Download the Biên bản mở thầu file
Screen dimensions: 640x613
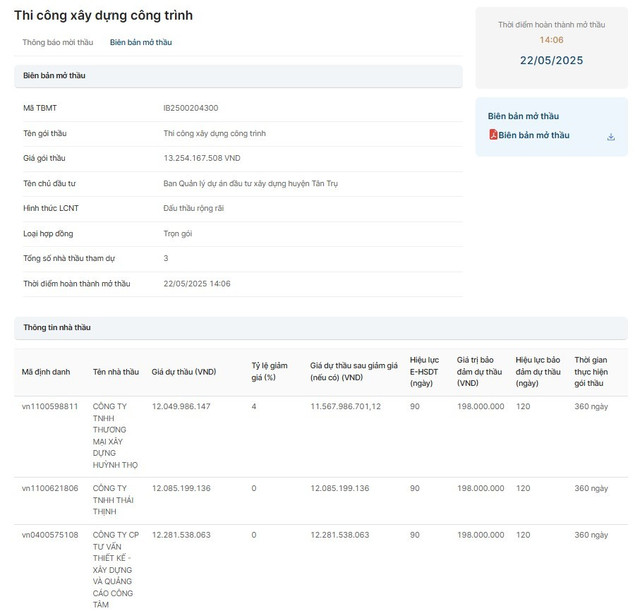click(x=611, y=137)
